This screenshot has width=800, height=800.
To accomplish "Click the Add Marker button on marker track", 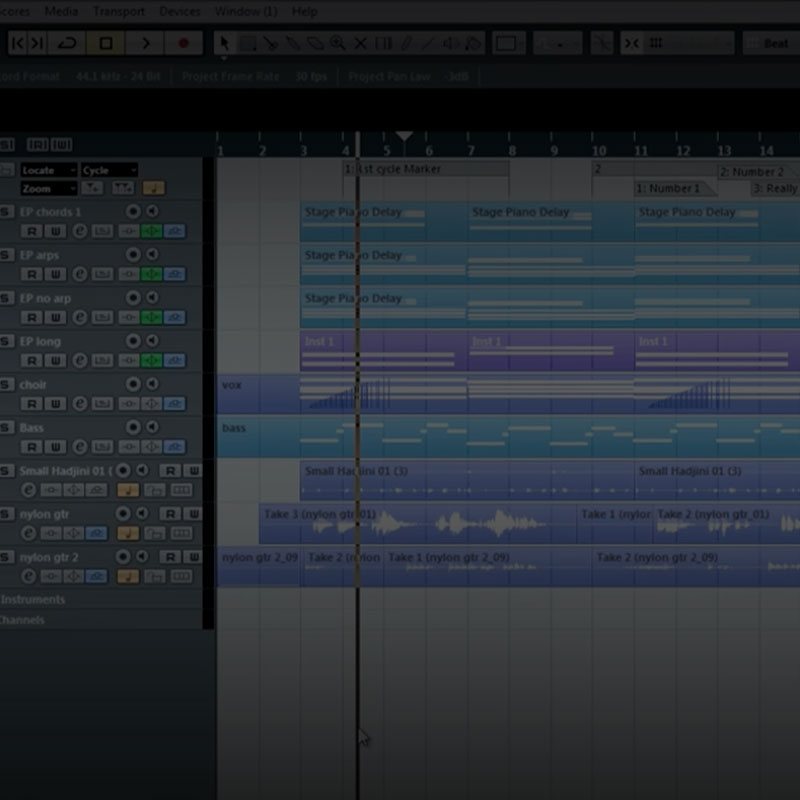I will (x=92, y=188).
